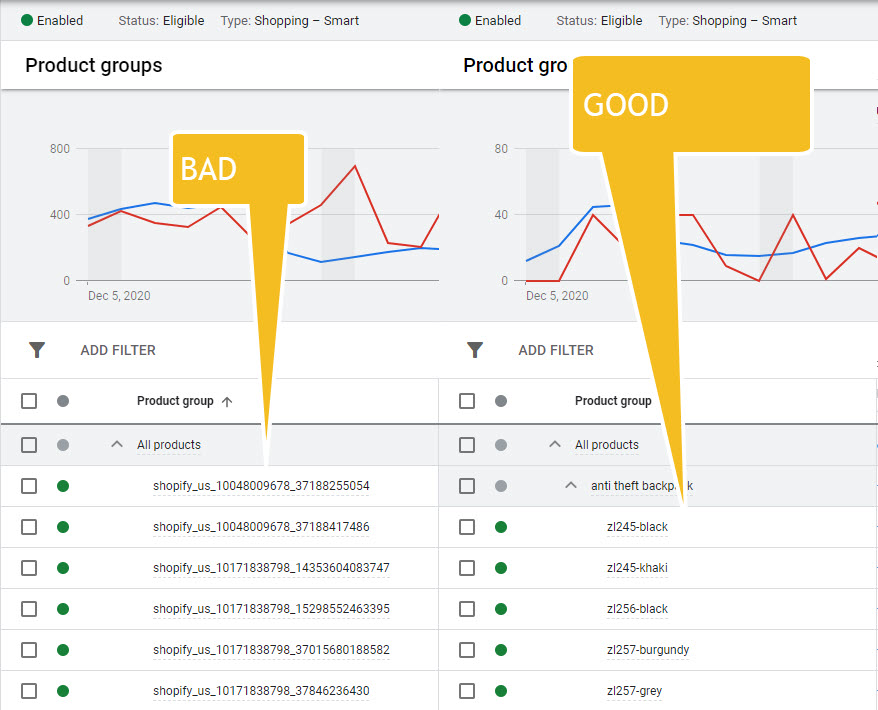Viewport: 878px width, 710px height.
Task: Open shopify_us_10171838798_37846236430 product group
Action: tap(261, 691)
